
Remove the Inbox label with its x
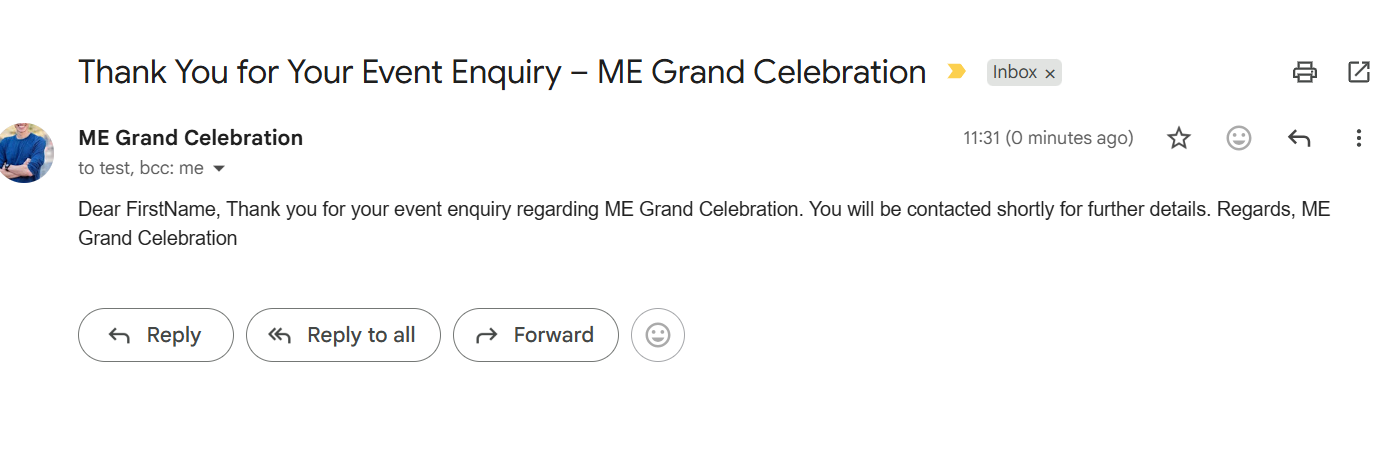(x=1050, y=73)
